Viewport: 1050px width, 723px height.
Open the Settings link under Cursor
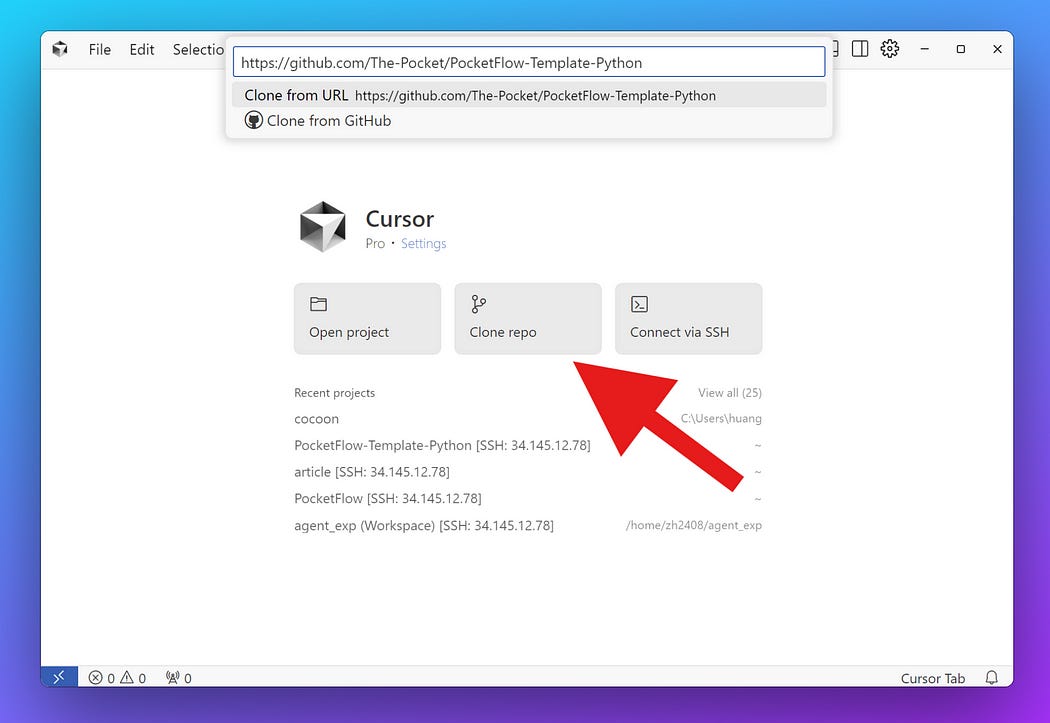click(x=423, y=244)
